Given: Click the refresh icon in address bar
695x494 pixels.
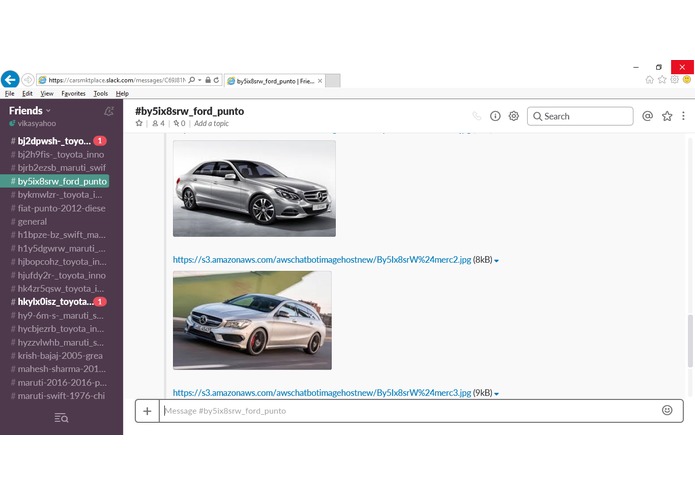Looking at the screenshot, I should [216, 80].
